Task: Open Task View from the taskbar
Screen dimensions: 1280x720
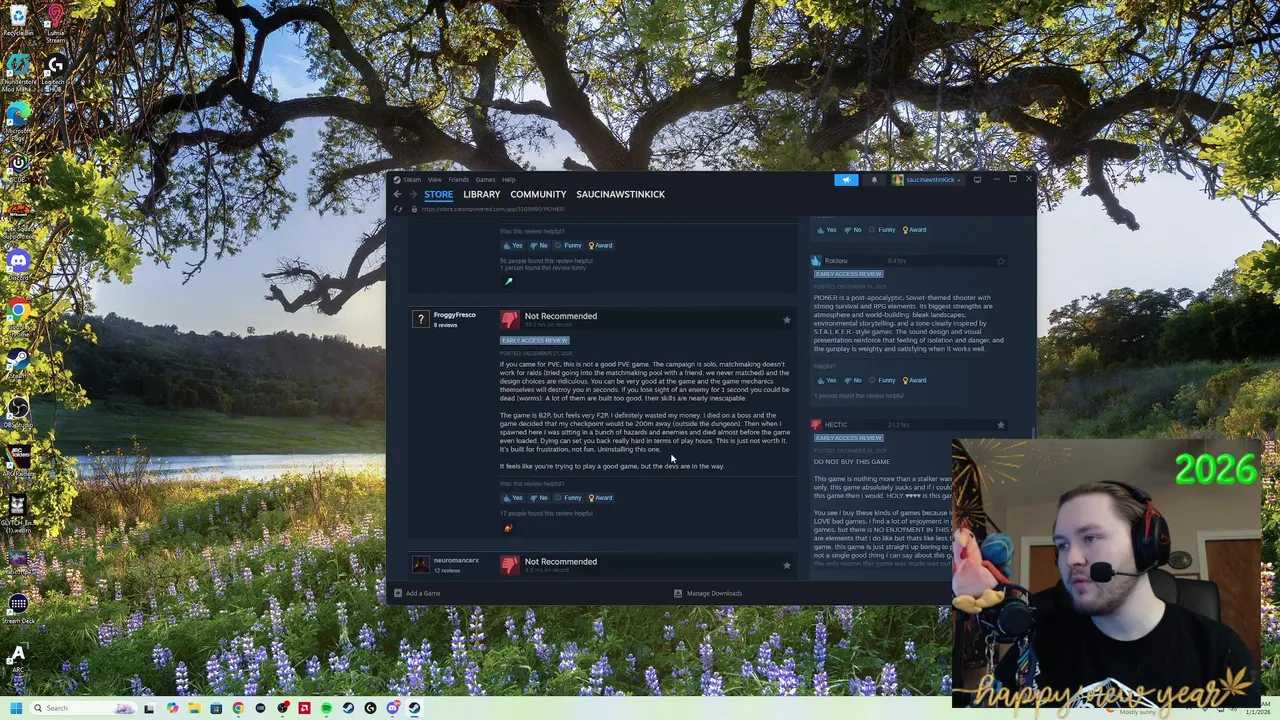Action: [x=149, y=708]
